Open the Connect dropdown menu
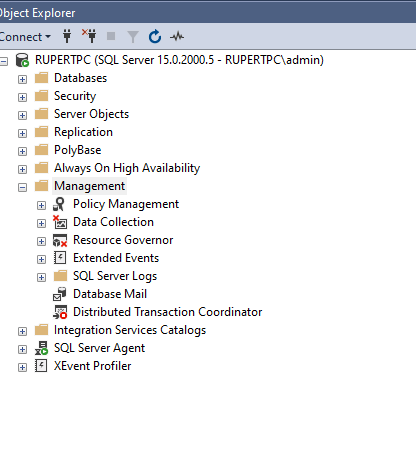This screenshot has height=459, width=416. 25,37
